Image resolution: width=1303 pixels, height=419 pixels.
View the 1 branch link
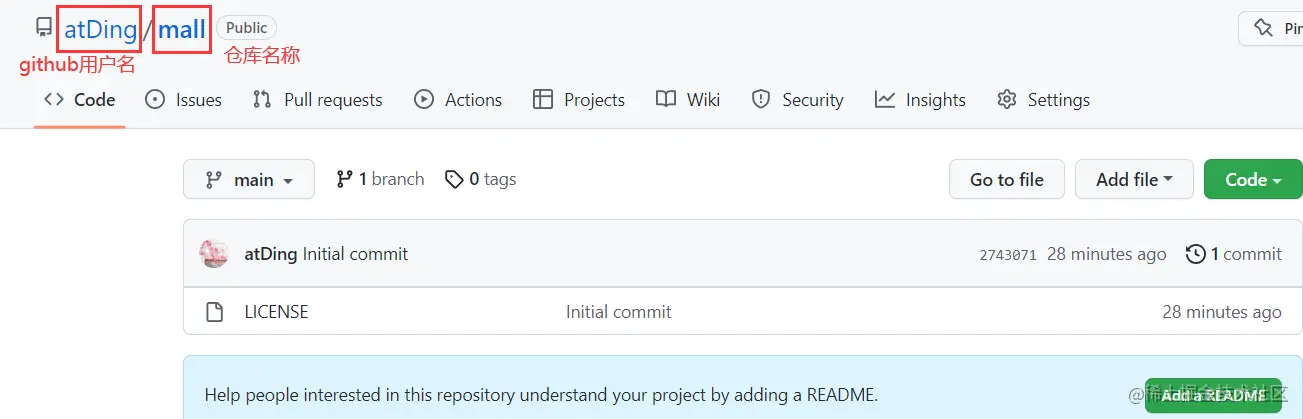381,179
